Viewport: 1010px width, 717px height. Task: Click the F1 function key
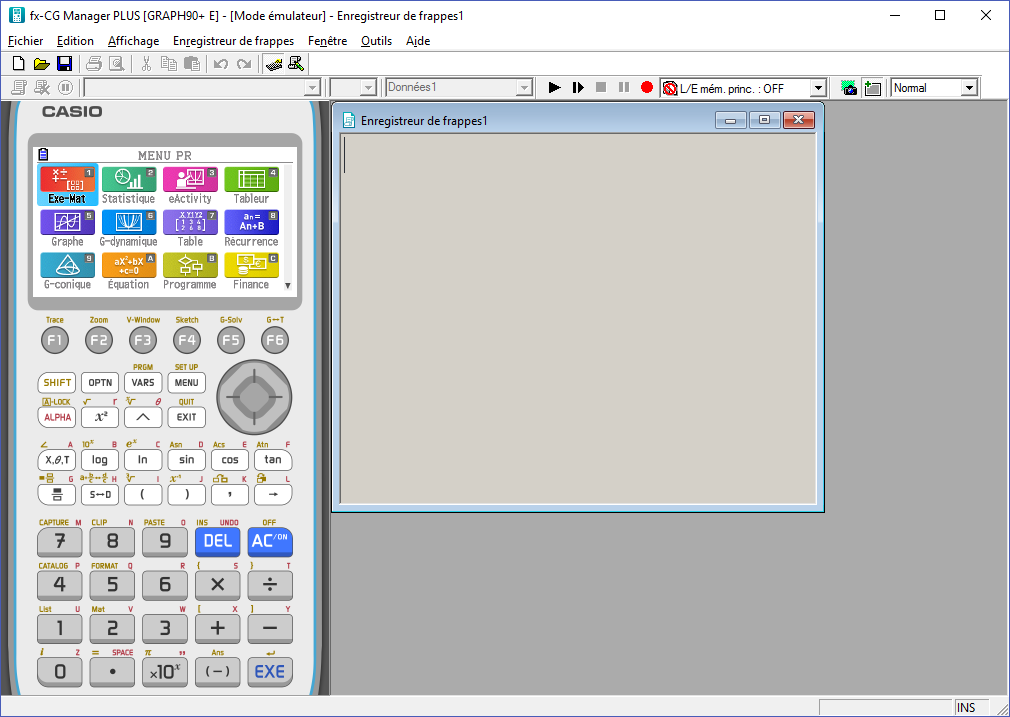click(55, 340)
